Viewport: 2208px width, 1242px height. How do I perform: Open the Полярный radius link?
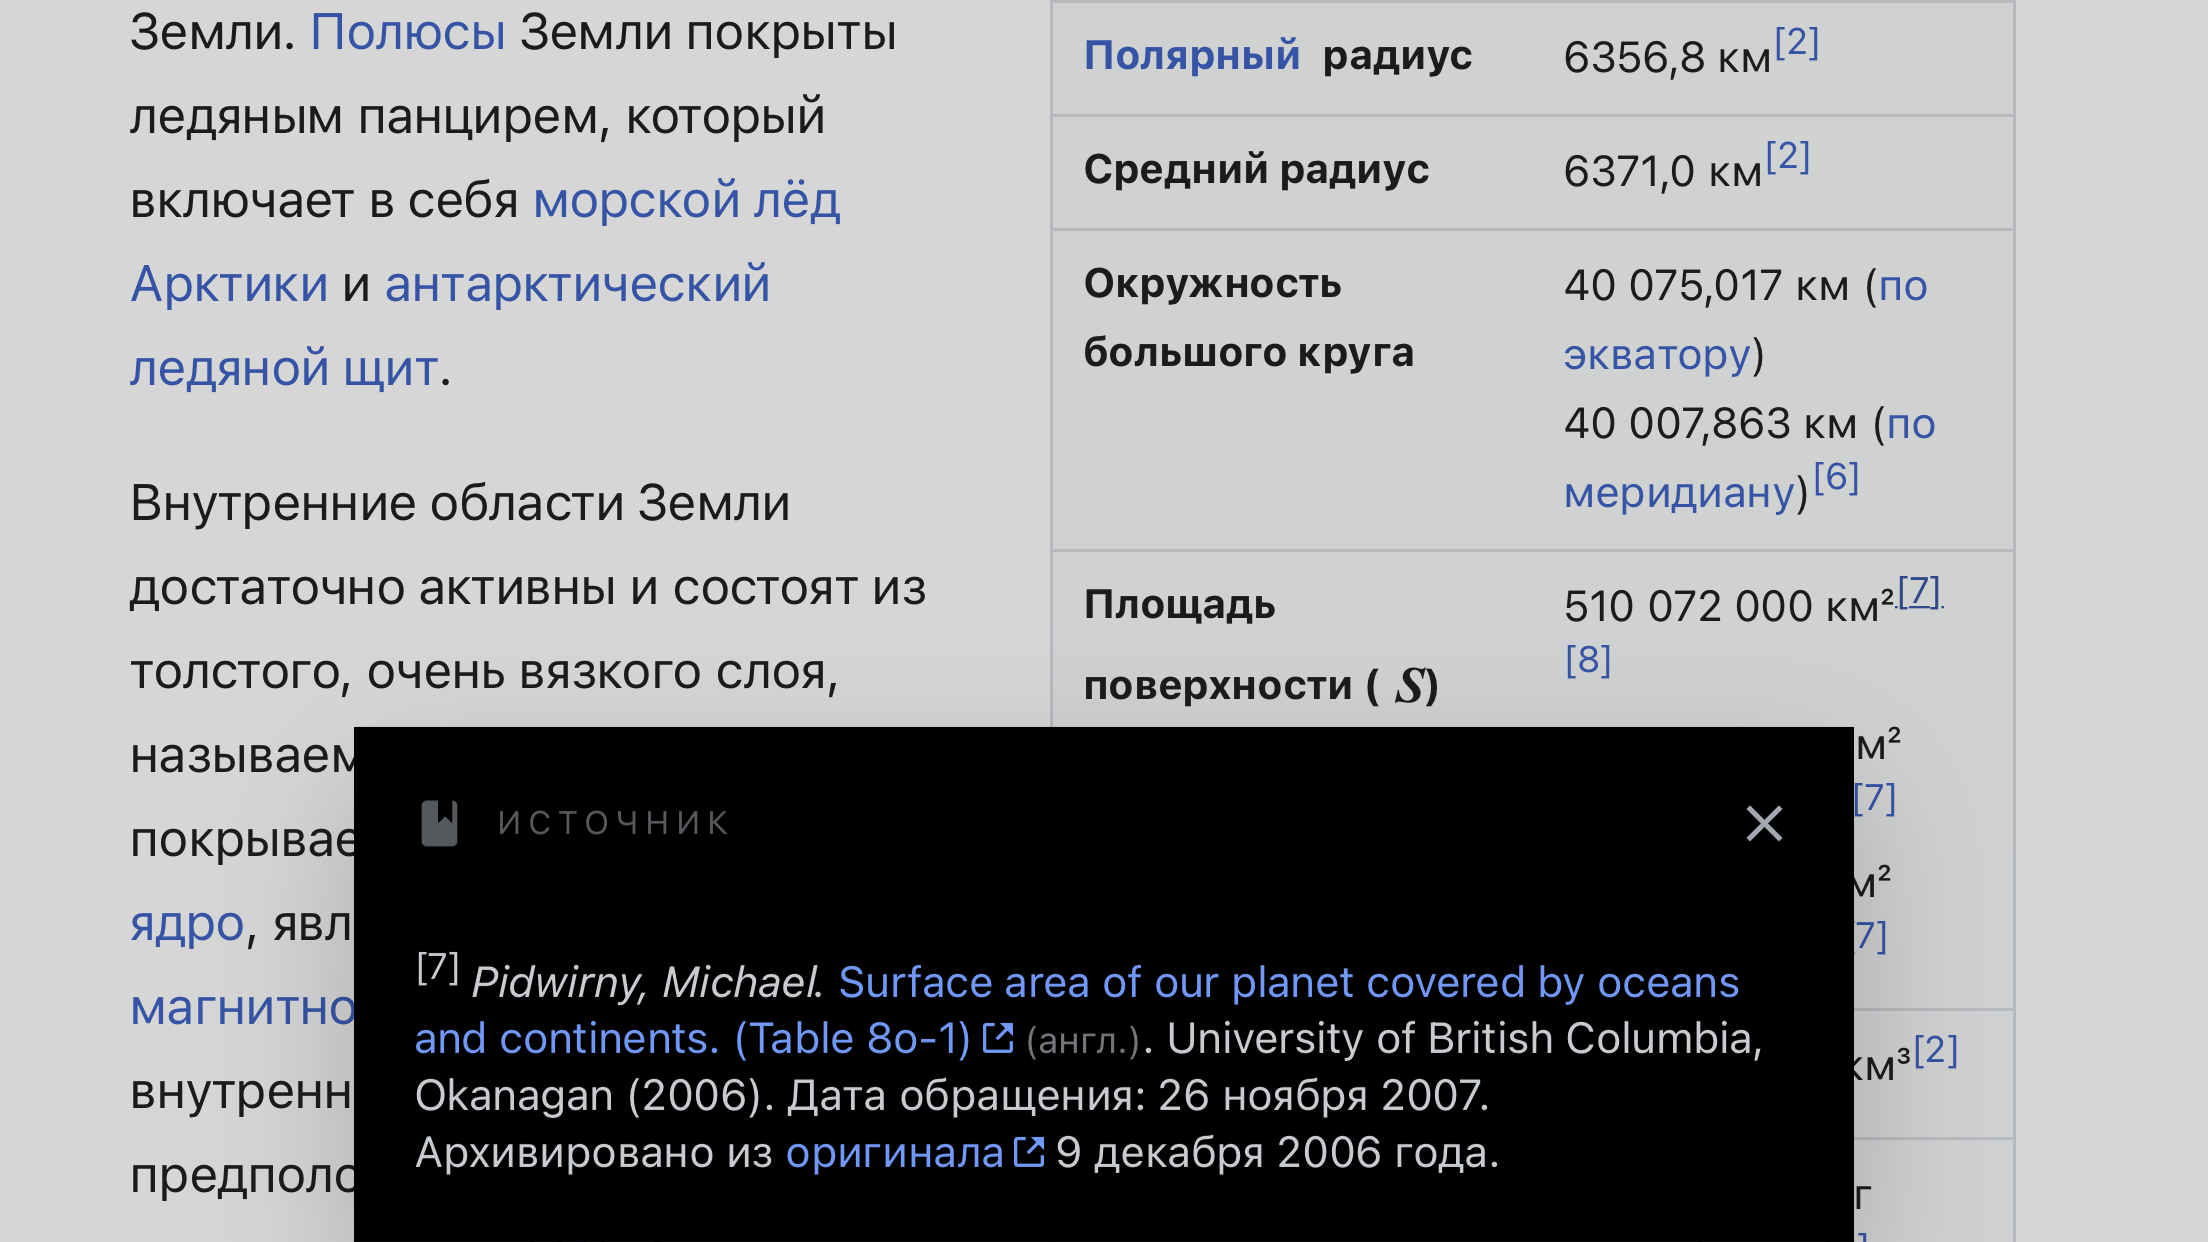1192,55
